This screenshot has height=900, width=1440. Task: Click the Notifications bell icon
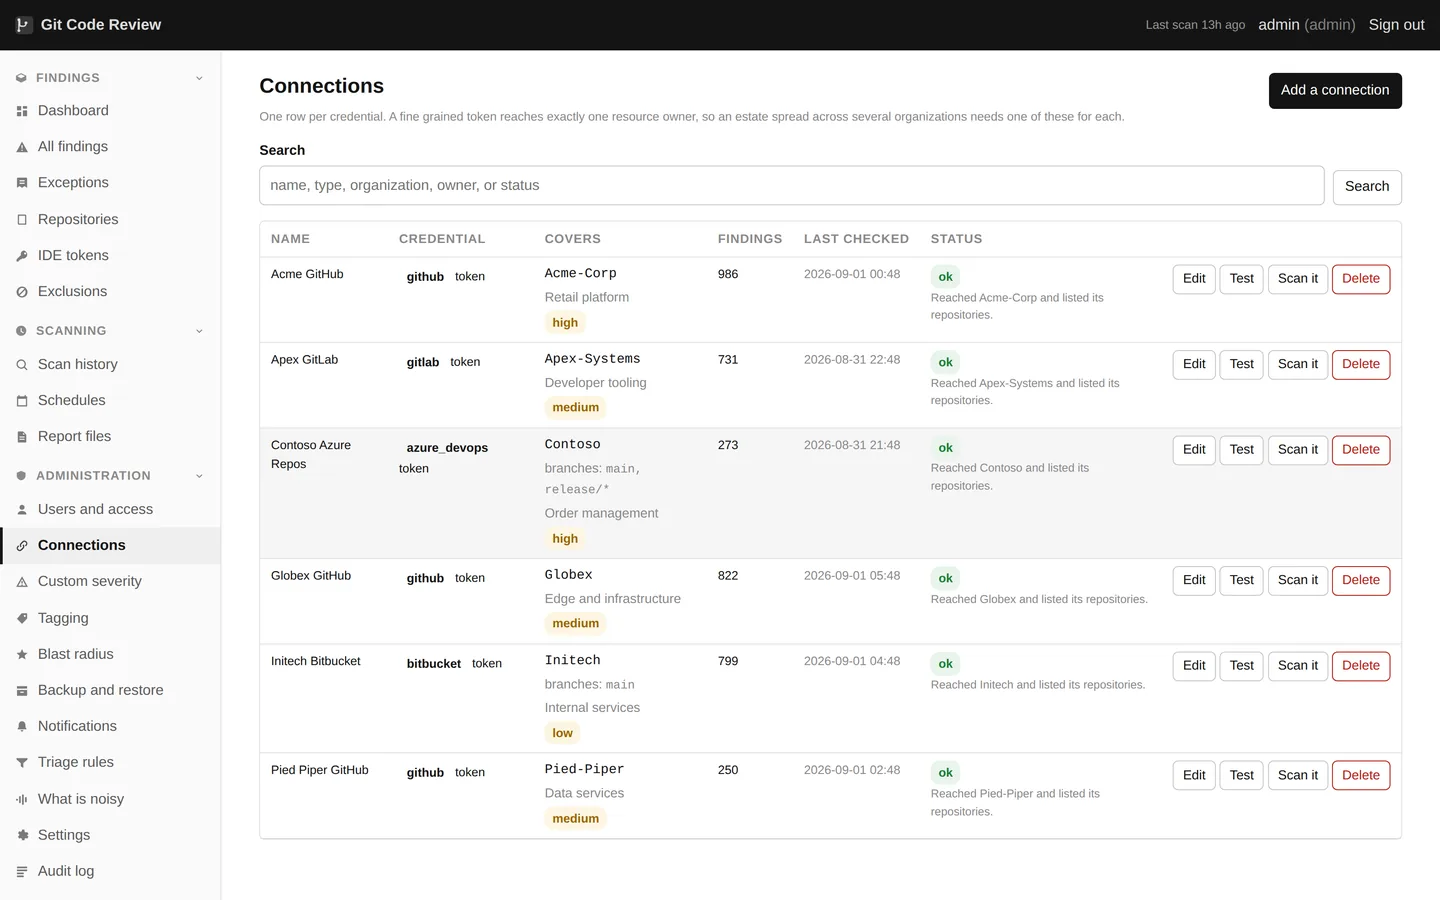22,727
